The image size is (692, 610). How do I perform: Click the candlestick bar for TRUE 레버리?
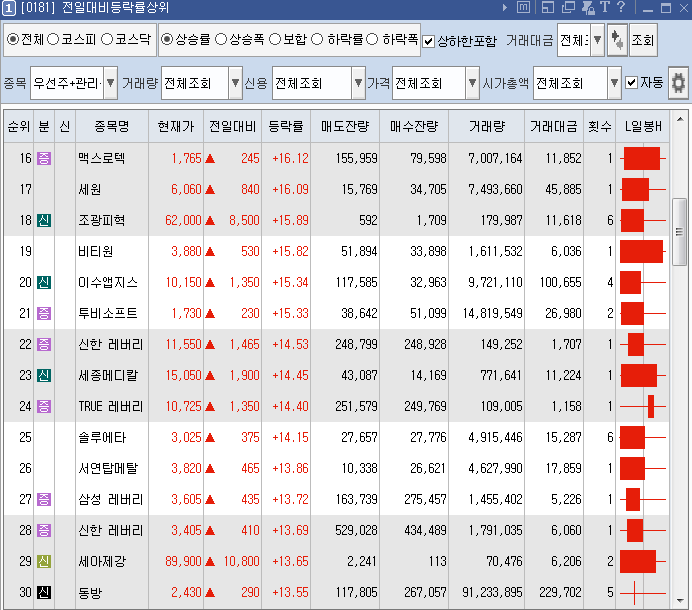[643, 407]
